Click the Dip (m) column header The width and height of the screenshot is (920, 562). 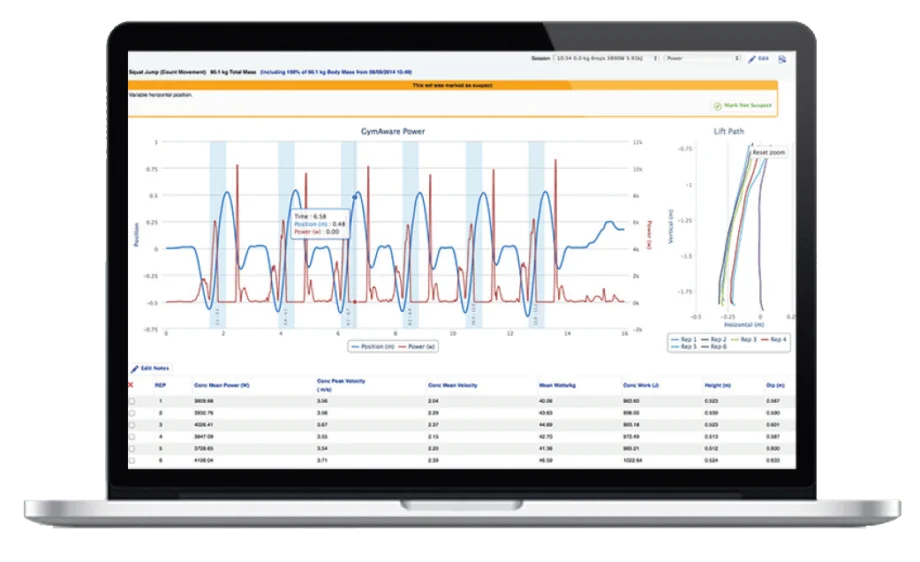point(775,385)
